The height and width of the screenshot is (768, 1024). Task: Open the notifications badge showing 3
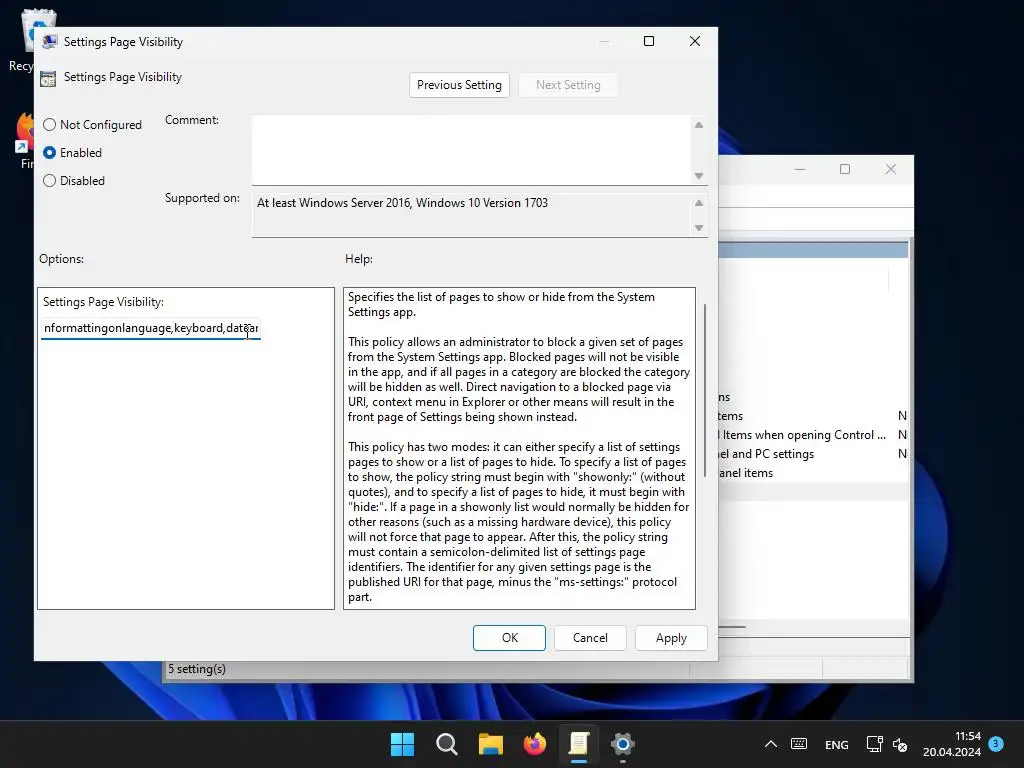(x=996, y=743)
